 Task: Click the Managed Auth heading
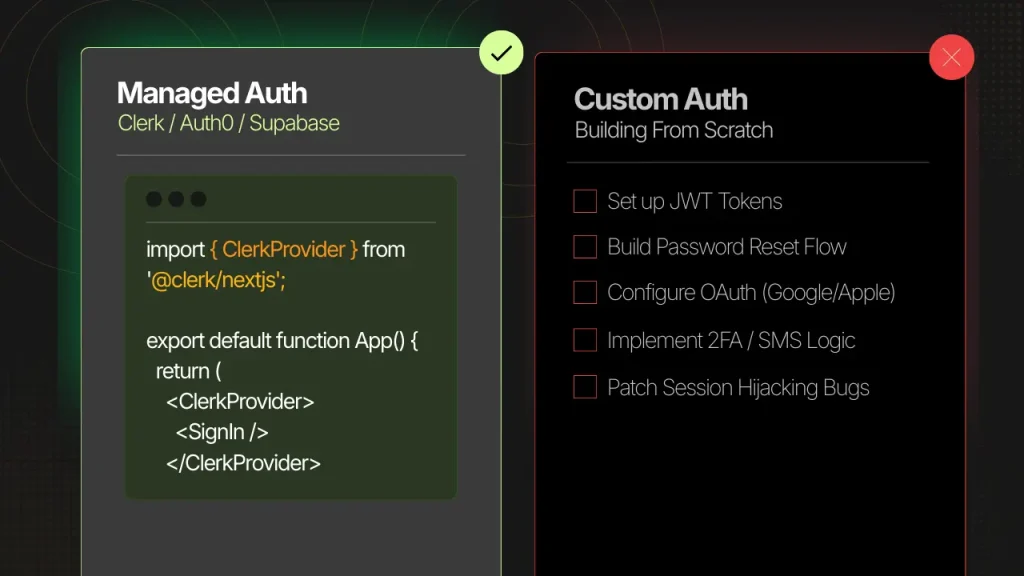pos(212,94)
